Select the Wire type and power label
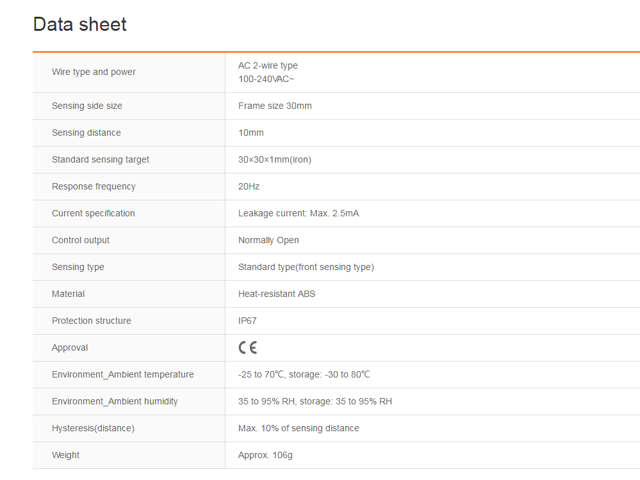 click(94, 72)
